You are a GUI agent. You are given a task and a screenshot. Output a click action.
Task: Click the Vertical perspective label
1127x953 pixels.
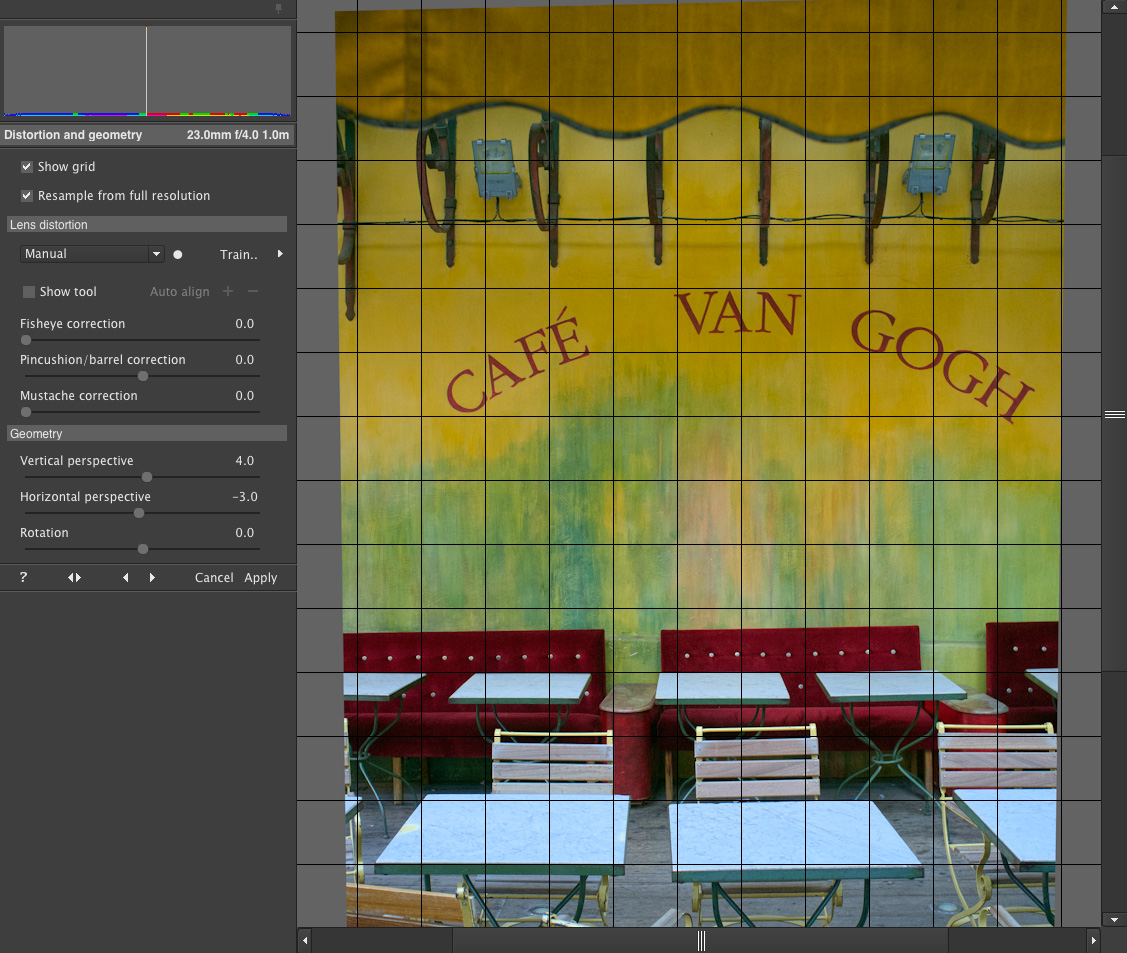[77, 461]
